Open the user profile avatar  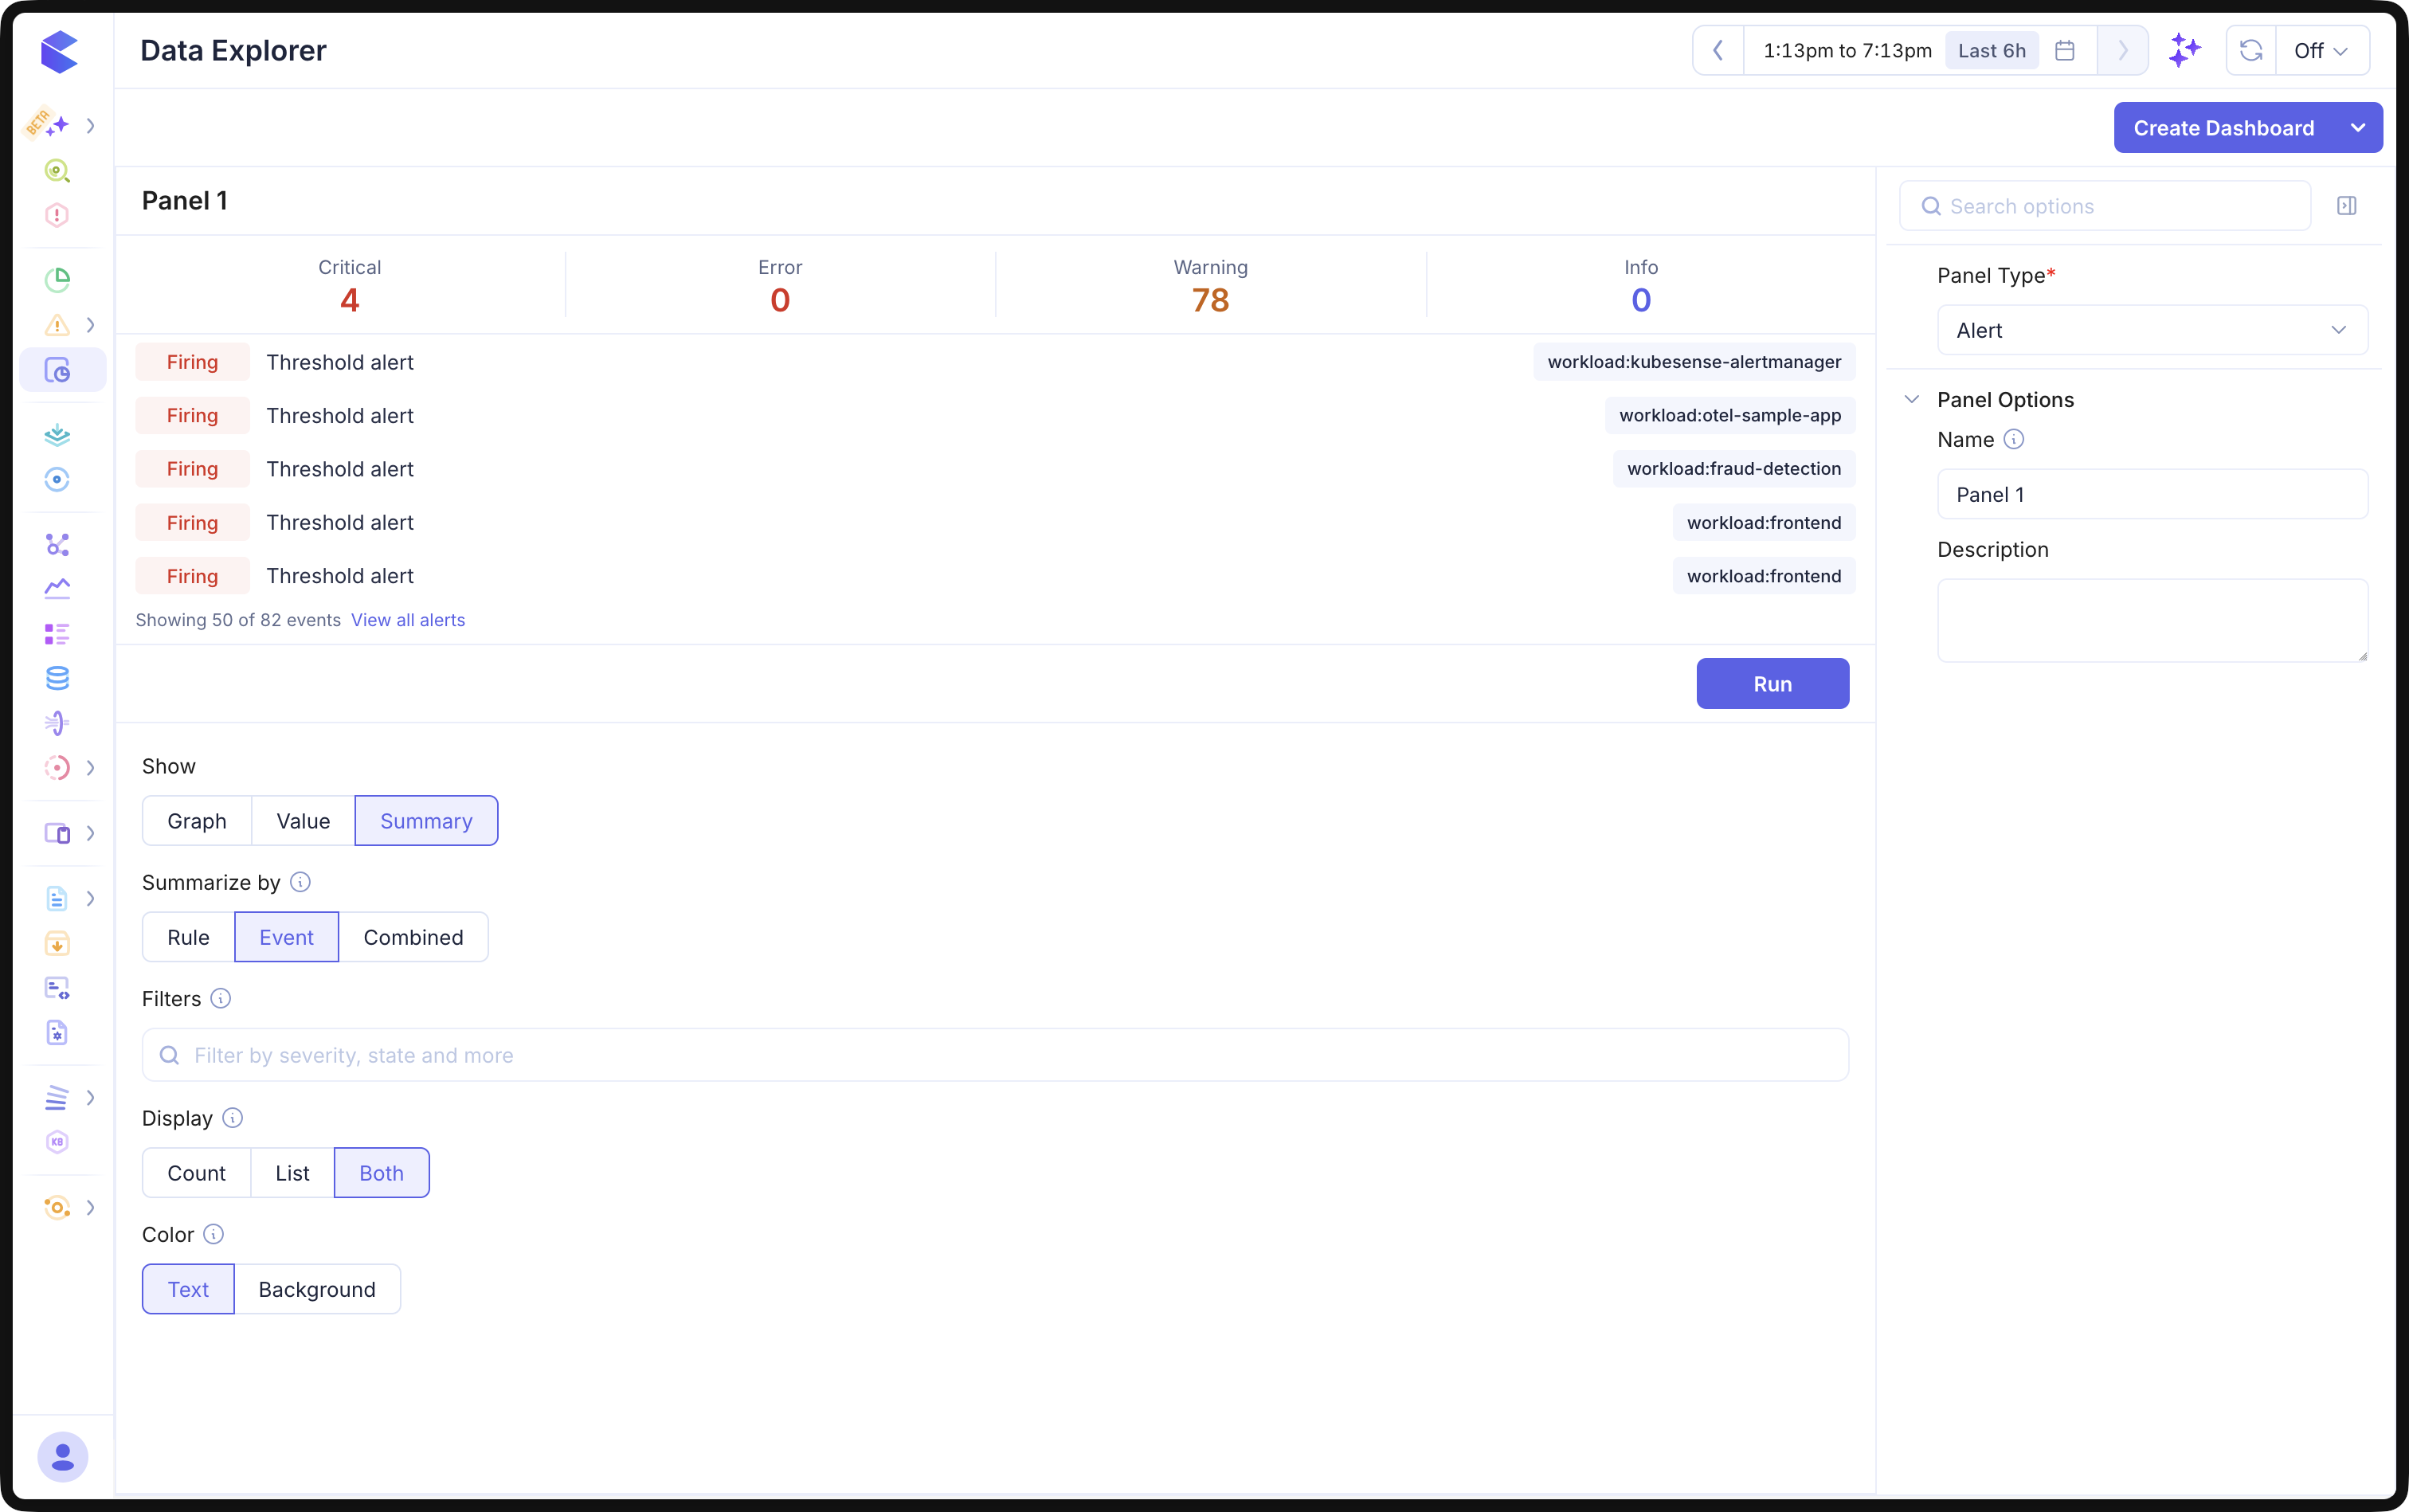pos(62,1456)
